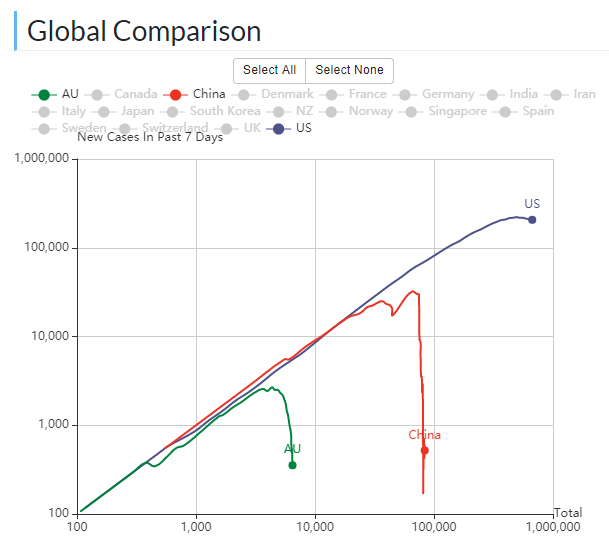This screenshot has height=553, width=609.
Task: Click the Select All button
Action: pyautogui.click(x=269, y=70)
